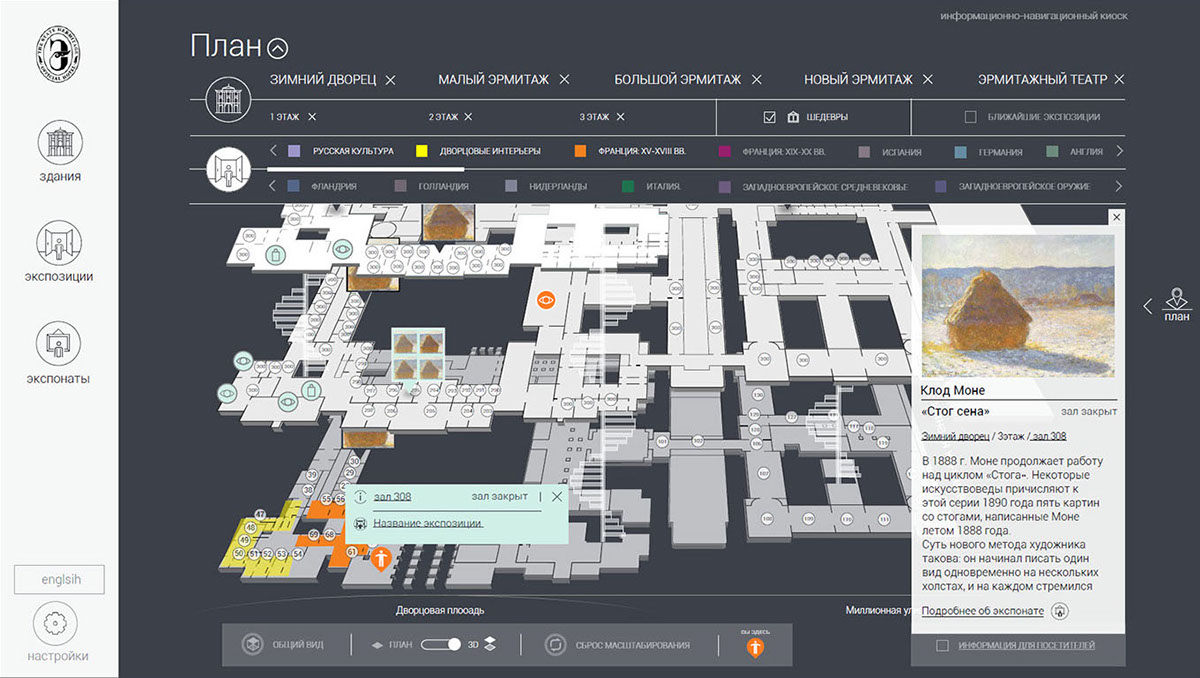Image resolution: width=1200 pixels, height=678 pixels.
Task: Open настройки gear icon
Action: click(56, 624)
